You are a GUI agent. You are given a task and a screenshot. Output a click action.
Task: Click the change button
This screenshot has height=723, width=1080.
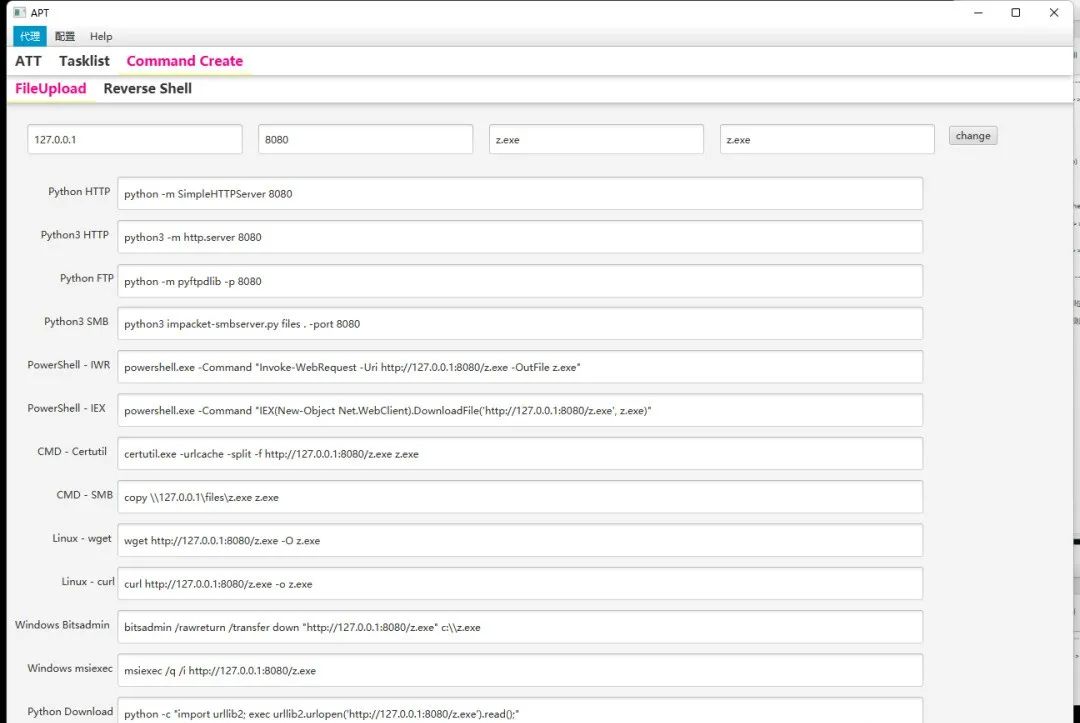pyautogui.click(x=973, y=136)
